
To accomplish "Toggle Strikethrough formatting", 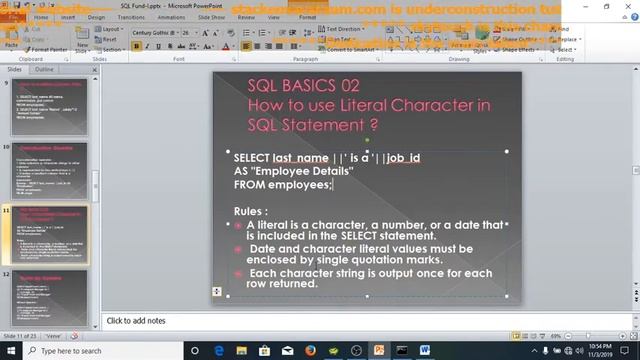I will point(181,46).
